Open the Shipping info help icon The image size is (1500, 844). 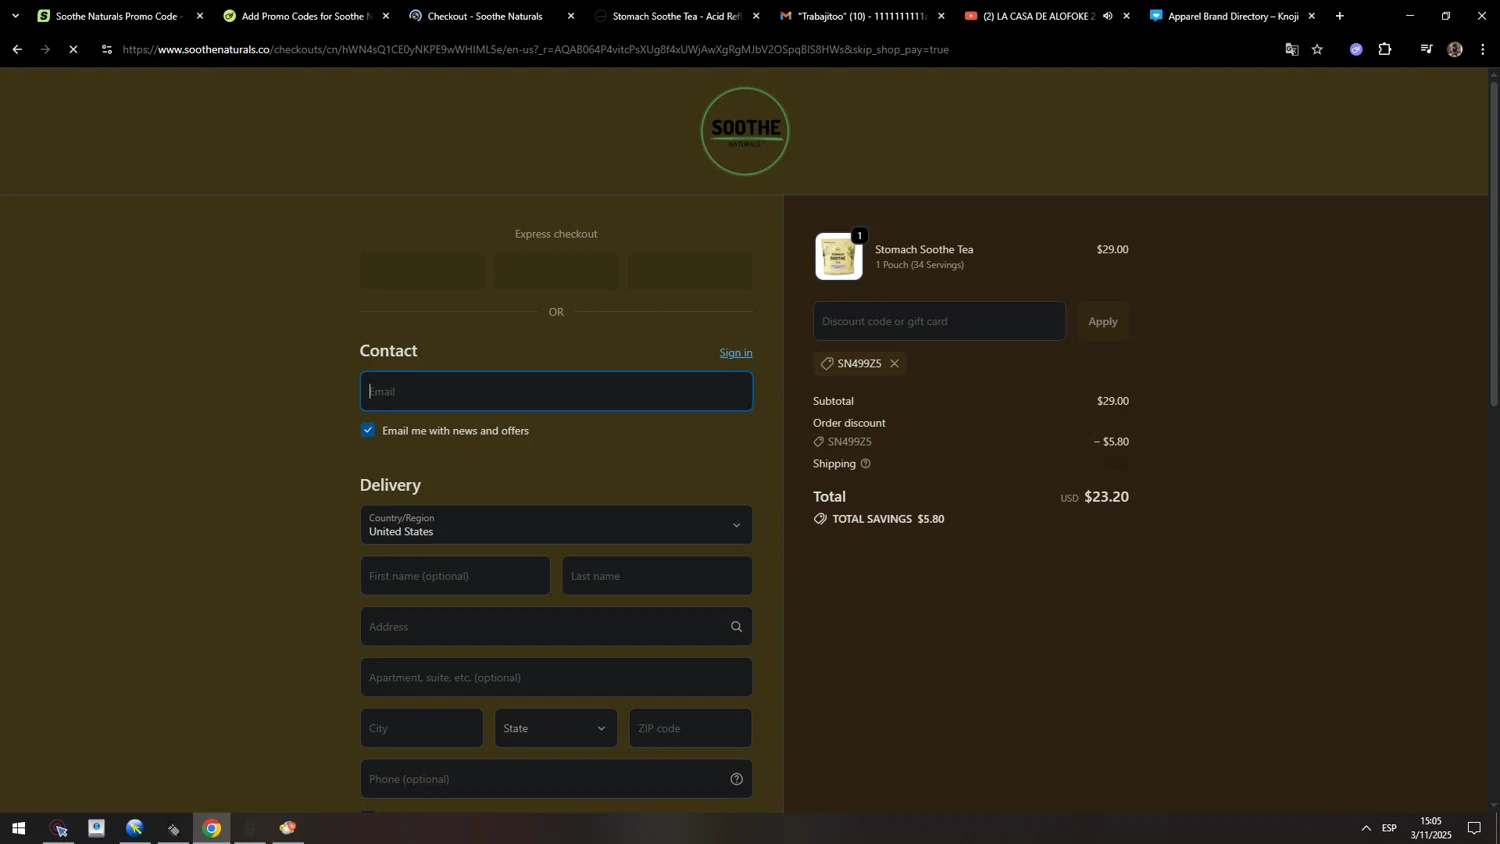[x=866, y=464]
